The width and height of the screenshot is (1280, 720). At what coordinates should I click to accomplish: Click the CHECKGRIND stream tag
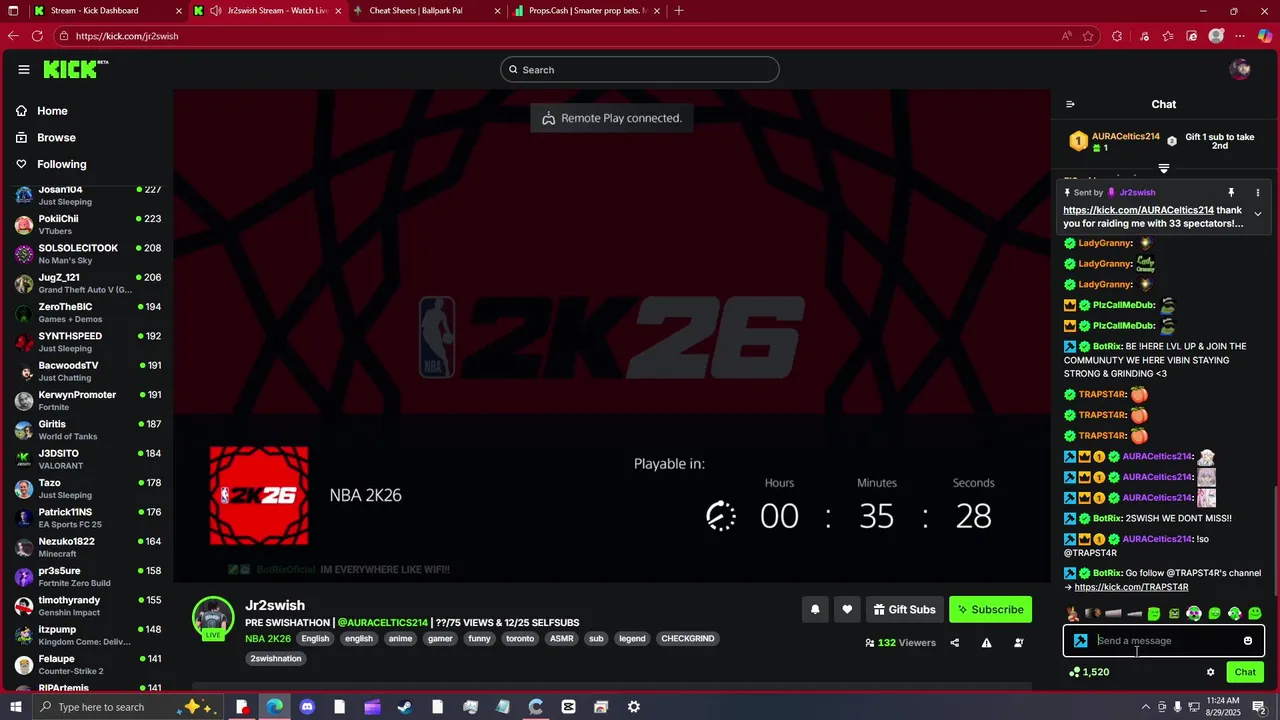687,638
